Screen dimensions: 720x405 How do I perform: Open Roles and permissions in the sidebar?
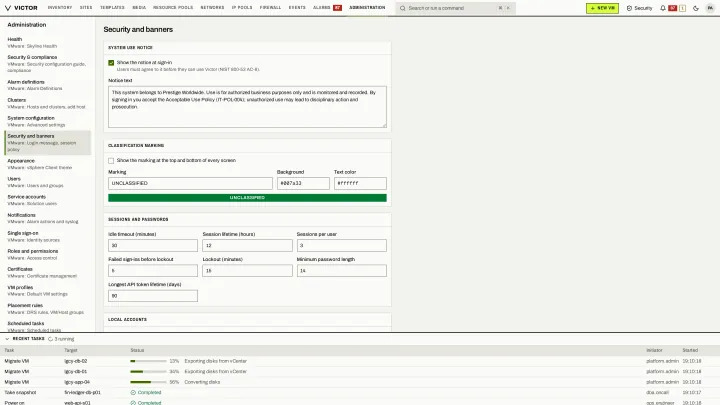(x=48, y=254)
